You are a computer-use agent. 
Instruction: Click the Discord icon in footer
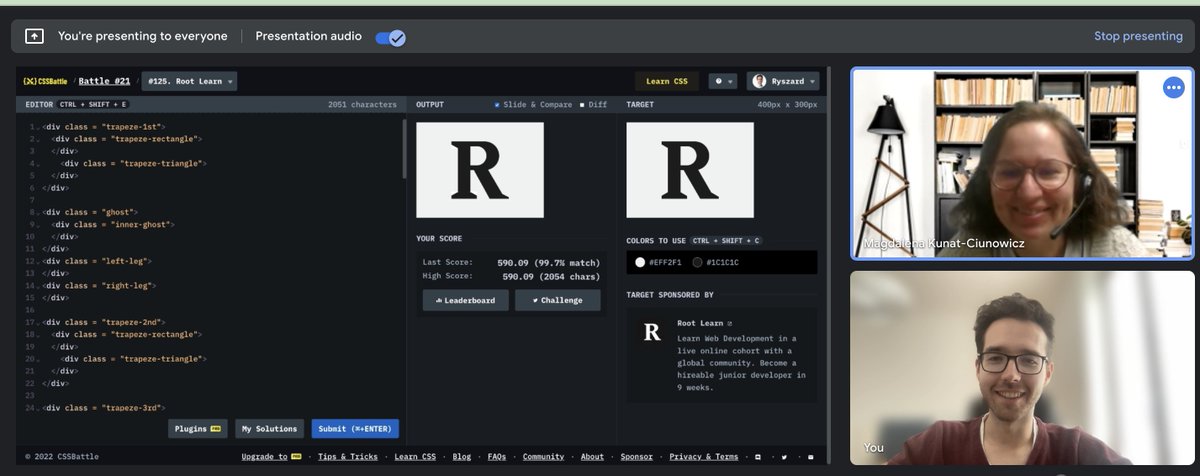[758, 457]
